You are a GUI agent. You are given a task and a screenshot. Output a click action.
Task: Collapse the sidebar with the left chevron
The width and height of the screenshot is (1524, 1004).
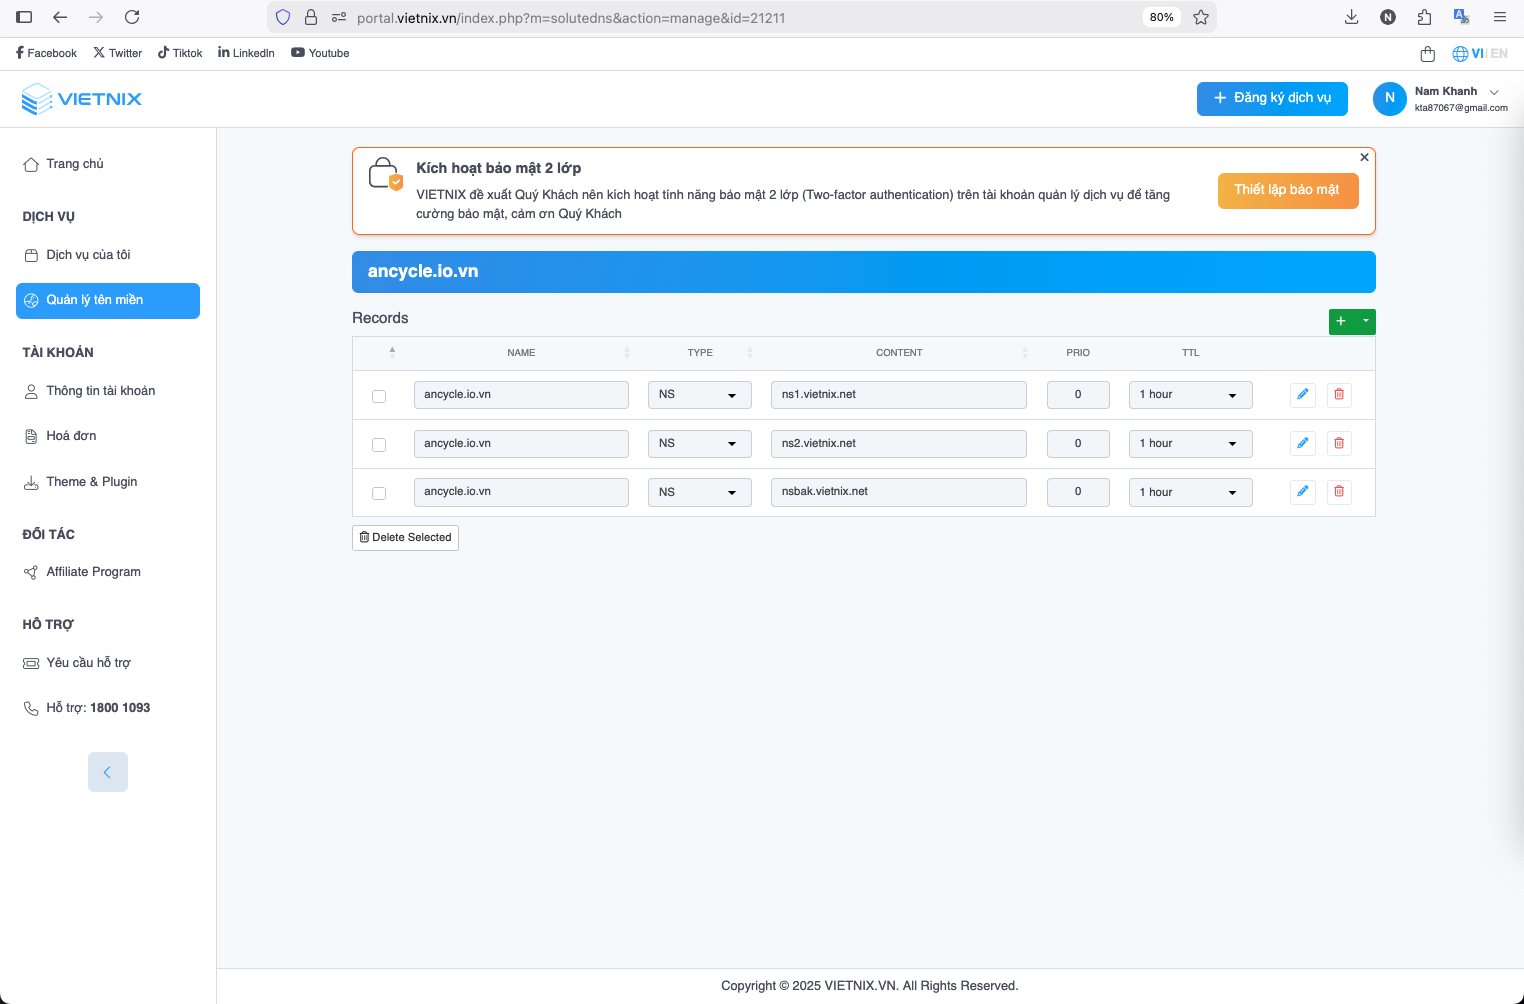coord(108,772)
